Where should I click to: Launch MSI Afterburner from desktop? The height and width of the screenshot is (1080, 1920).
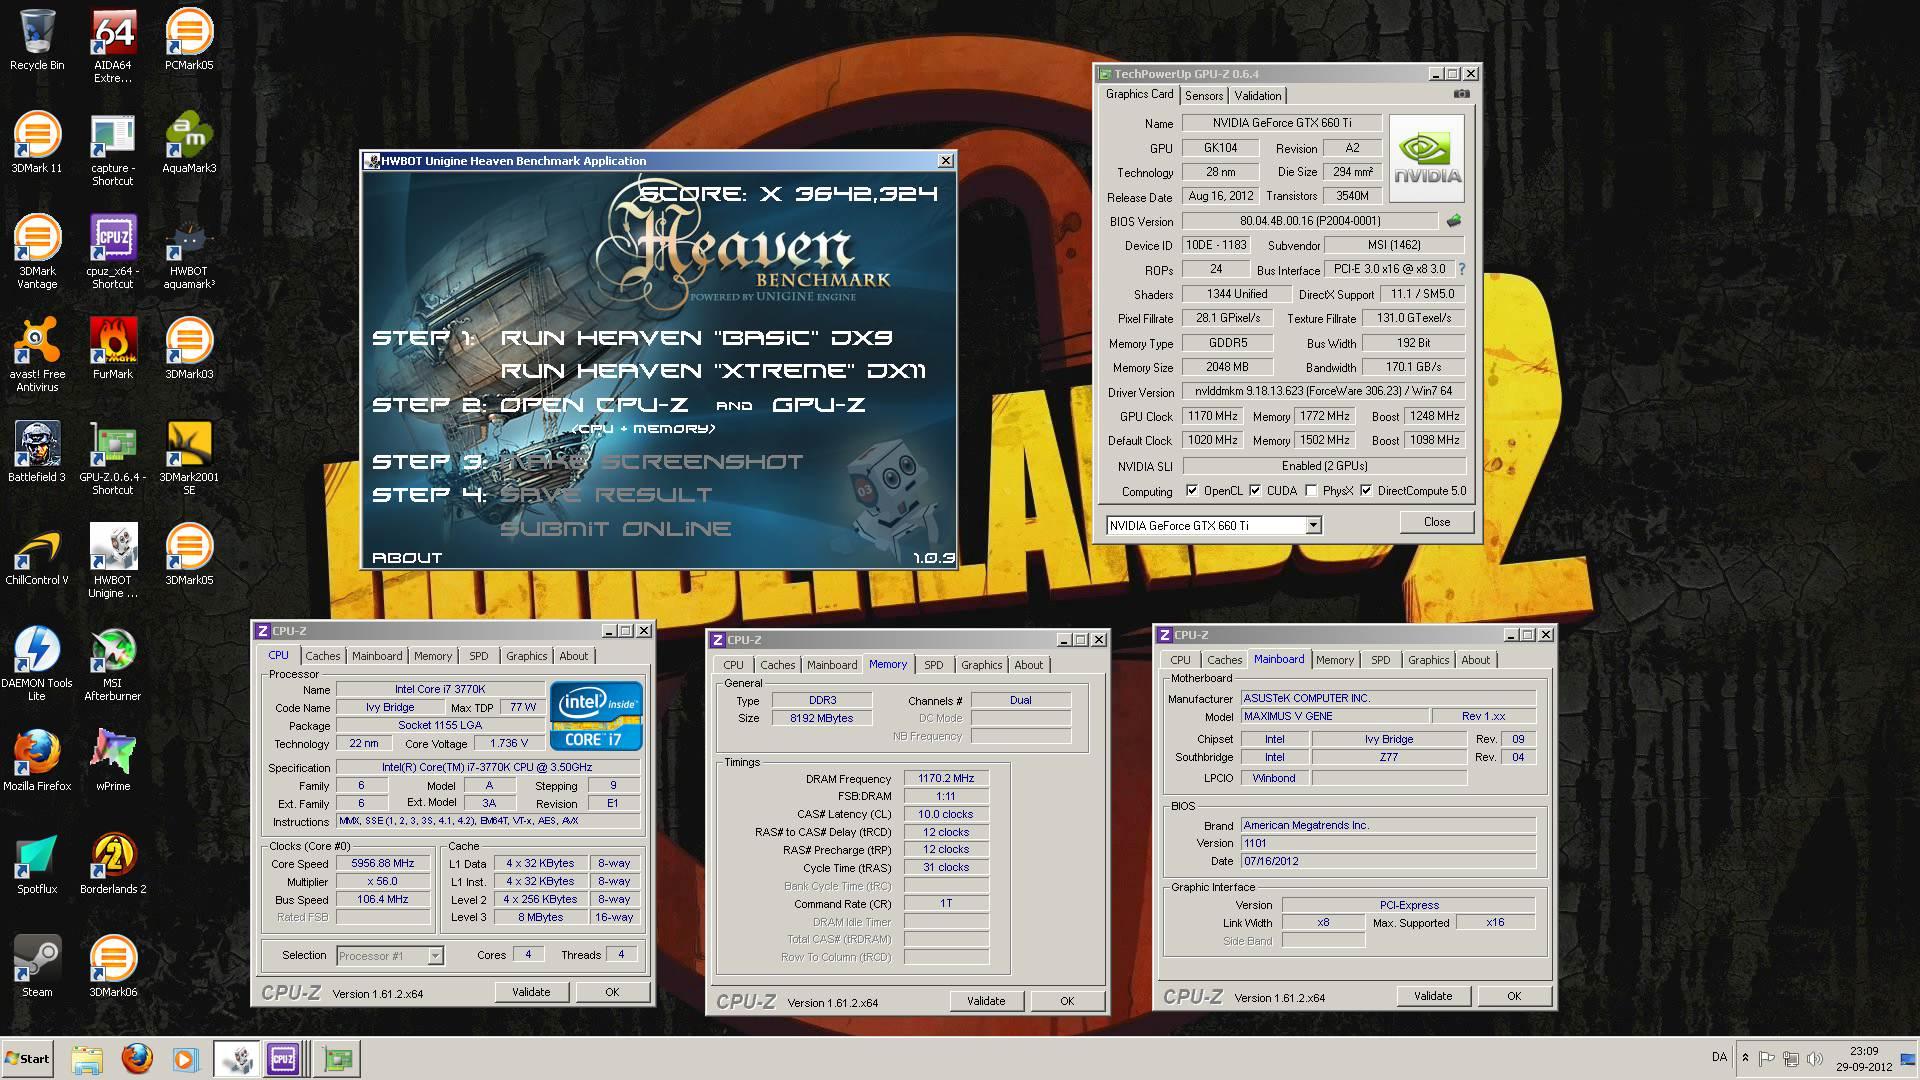(113, 664)
